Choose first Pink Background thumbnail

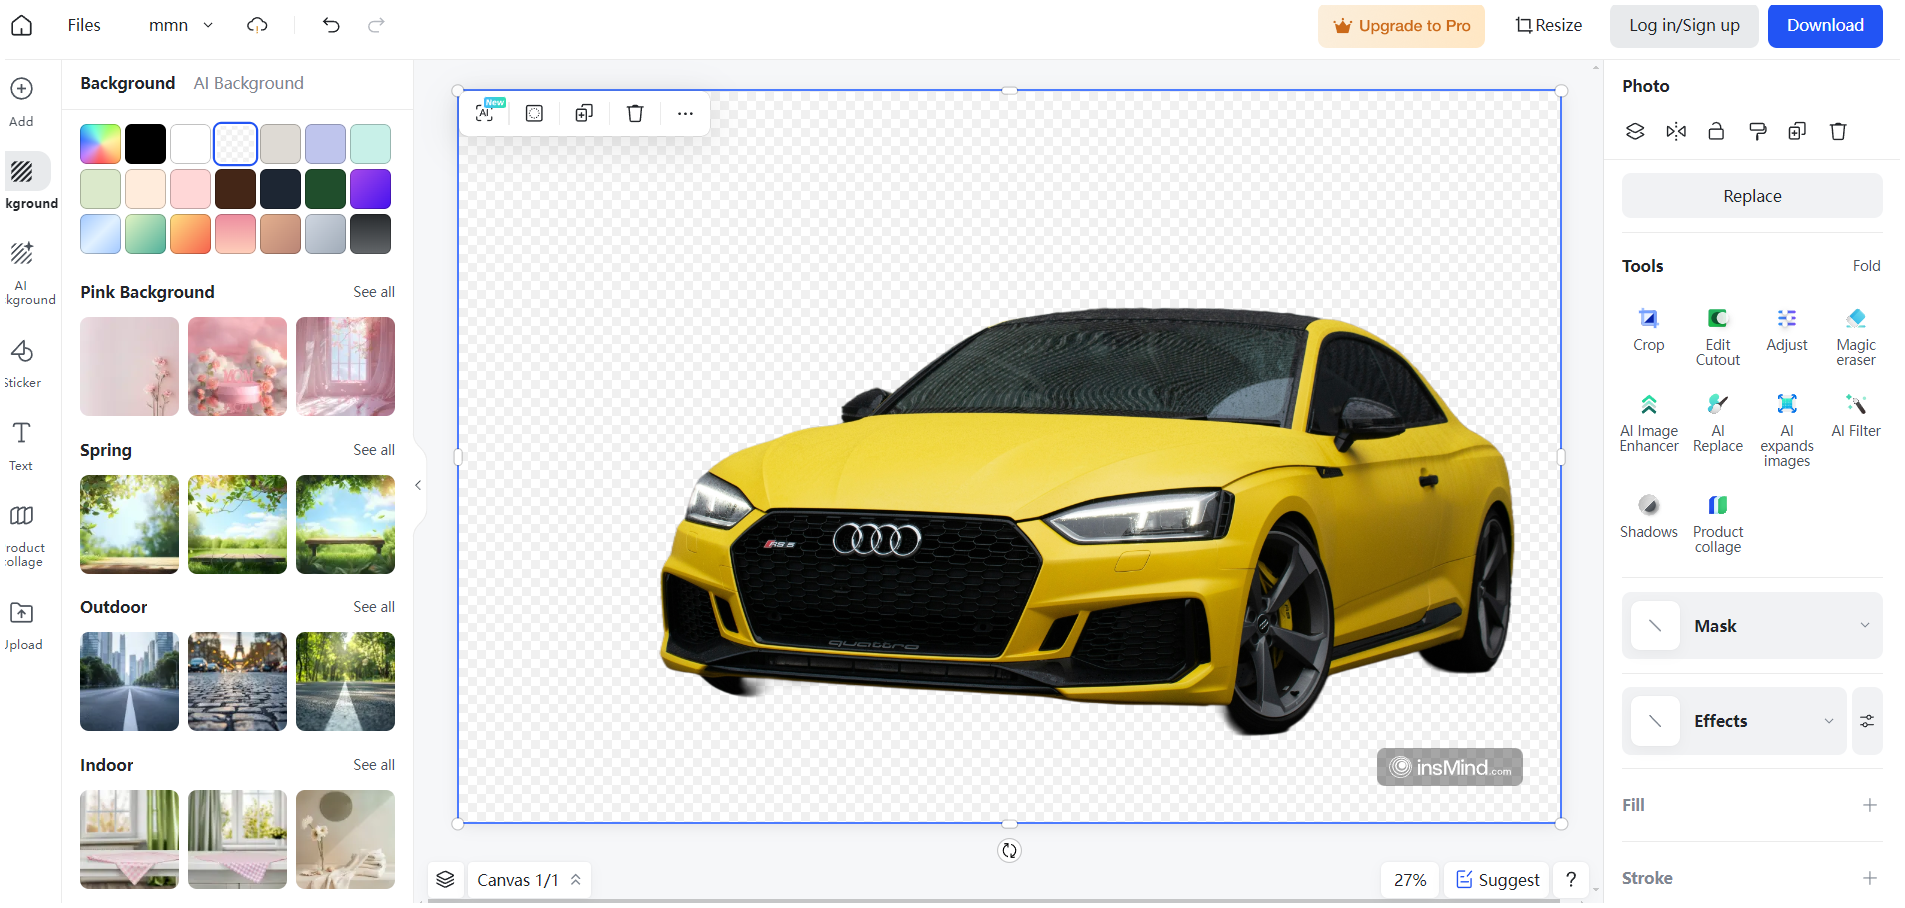129,366
